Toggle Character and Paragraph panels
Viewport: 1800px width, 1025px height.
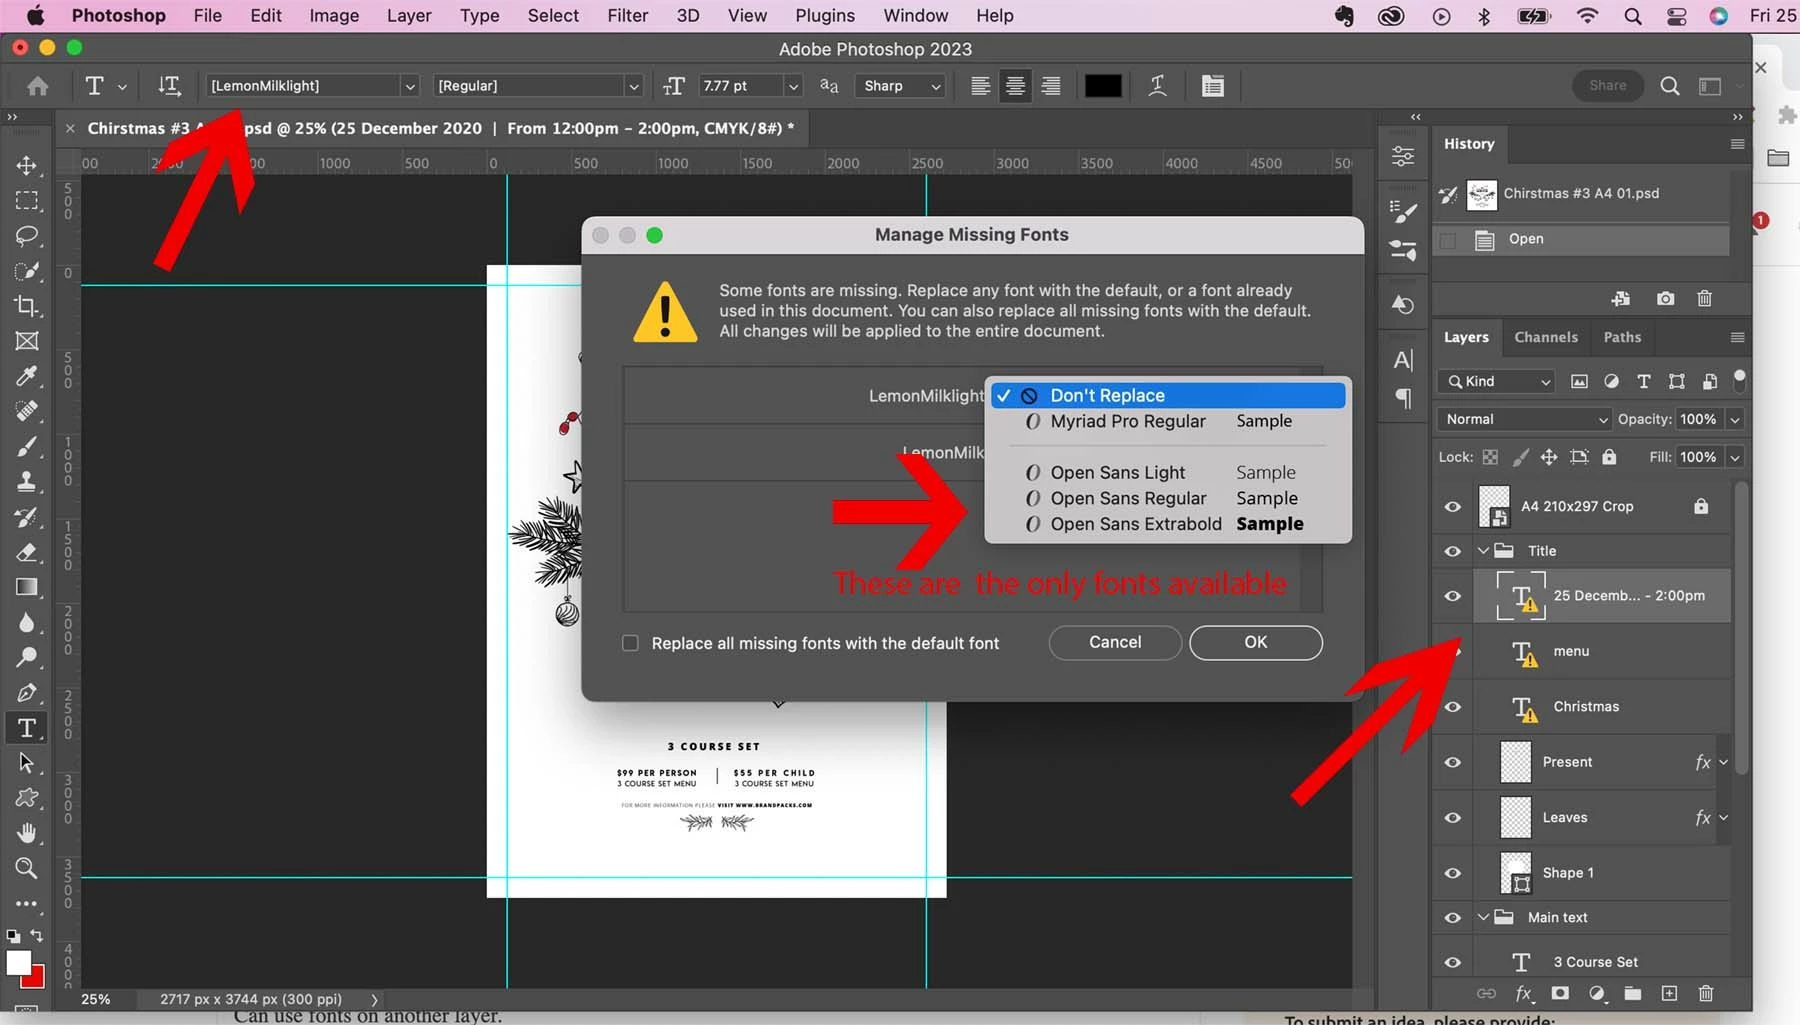(1213, 86)
